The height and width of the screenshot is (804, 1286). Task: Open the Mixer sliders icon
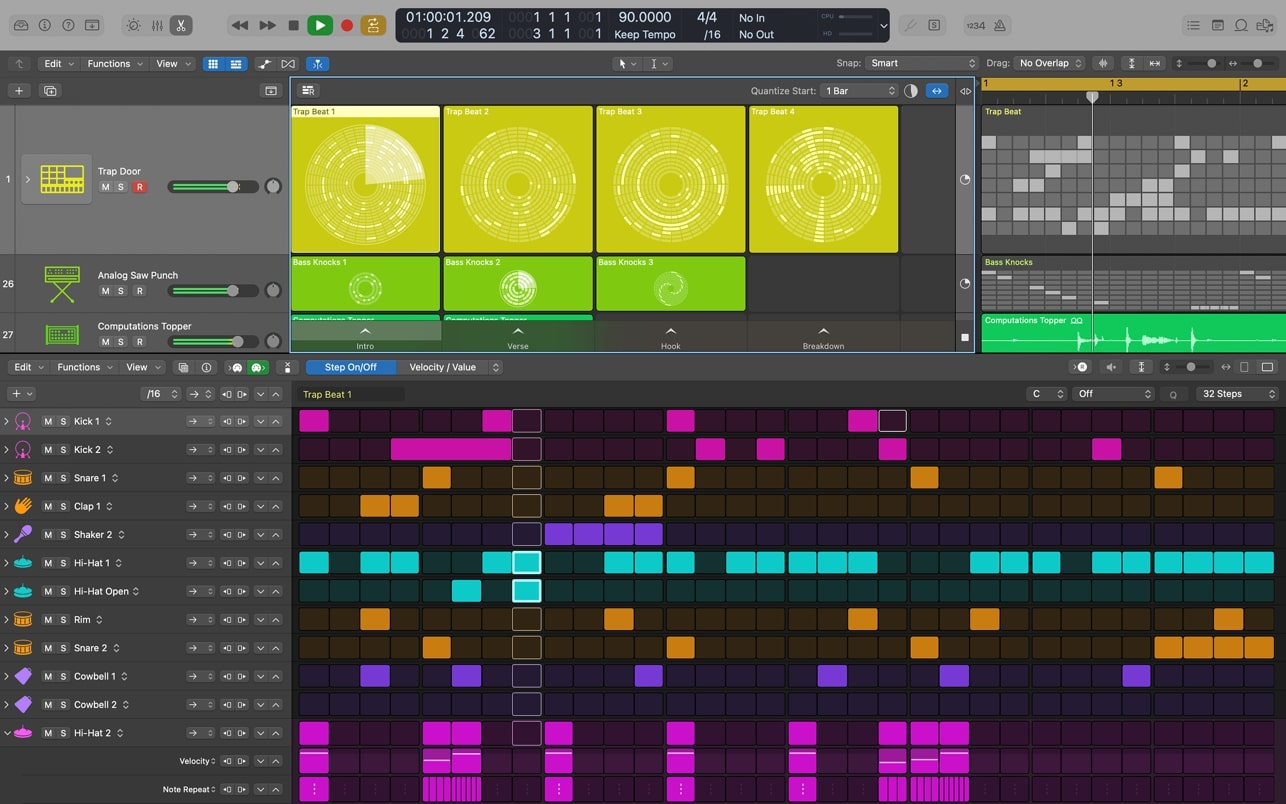[x=157, y=25]
